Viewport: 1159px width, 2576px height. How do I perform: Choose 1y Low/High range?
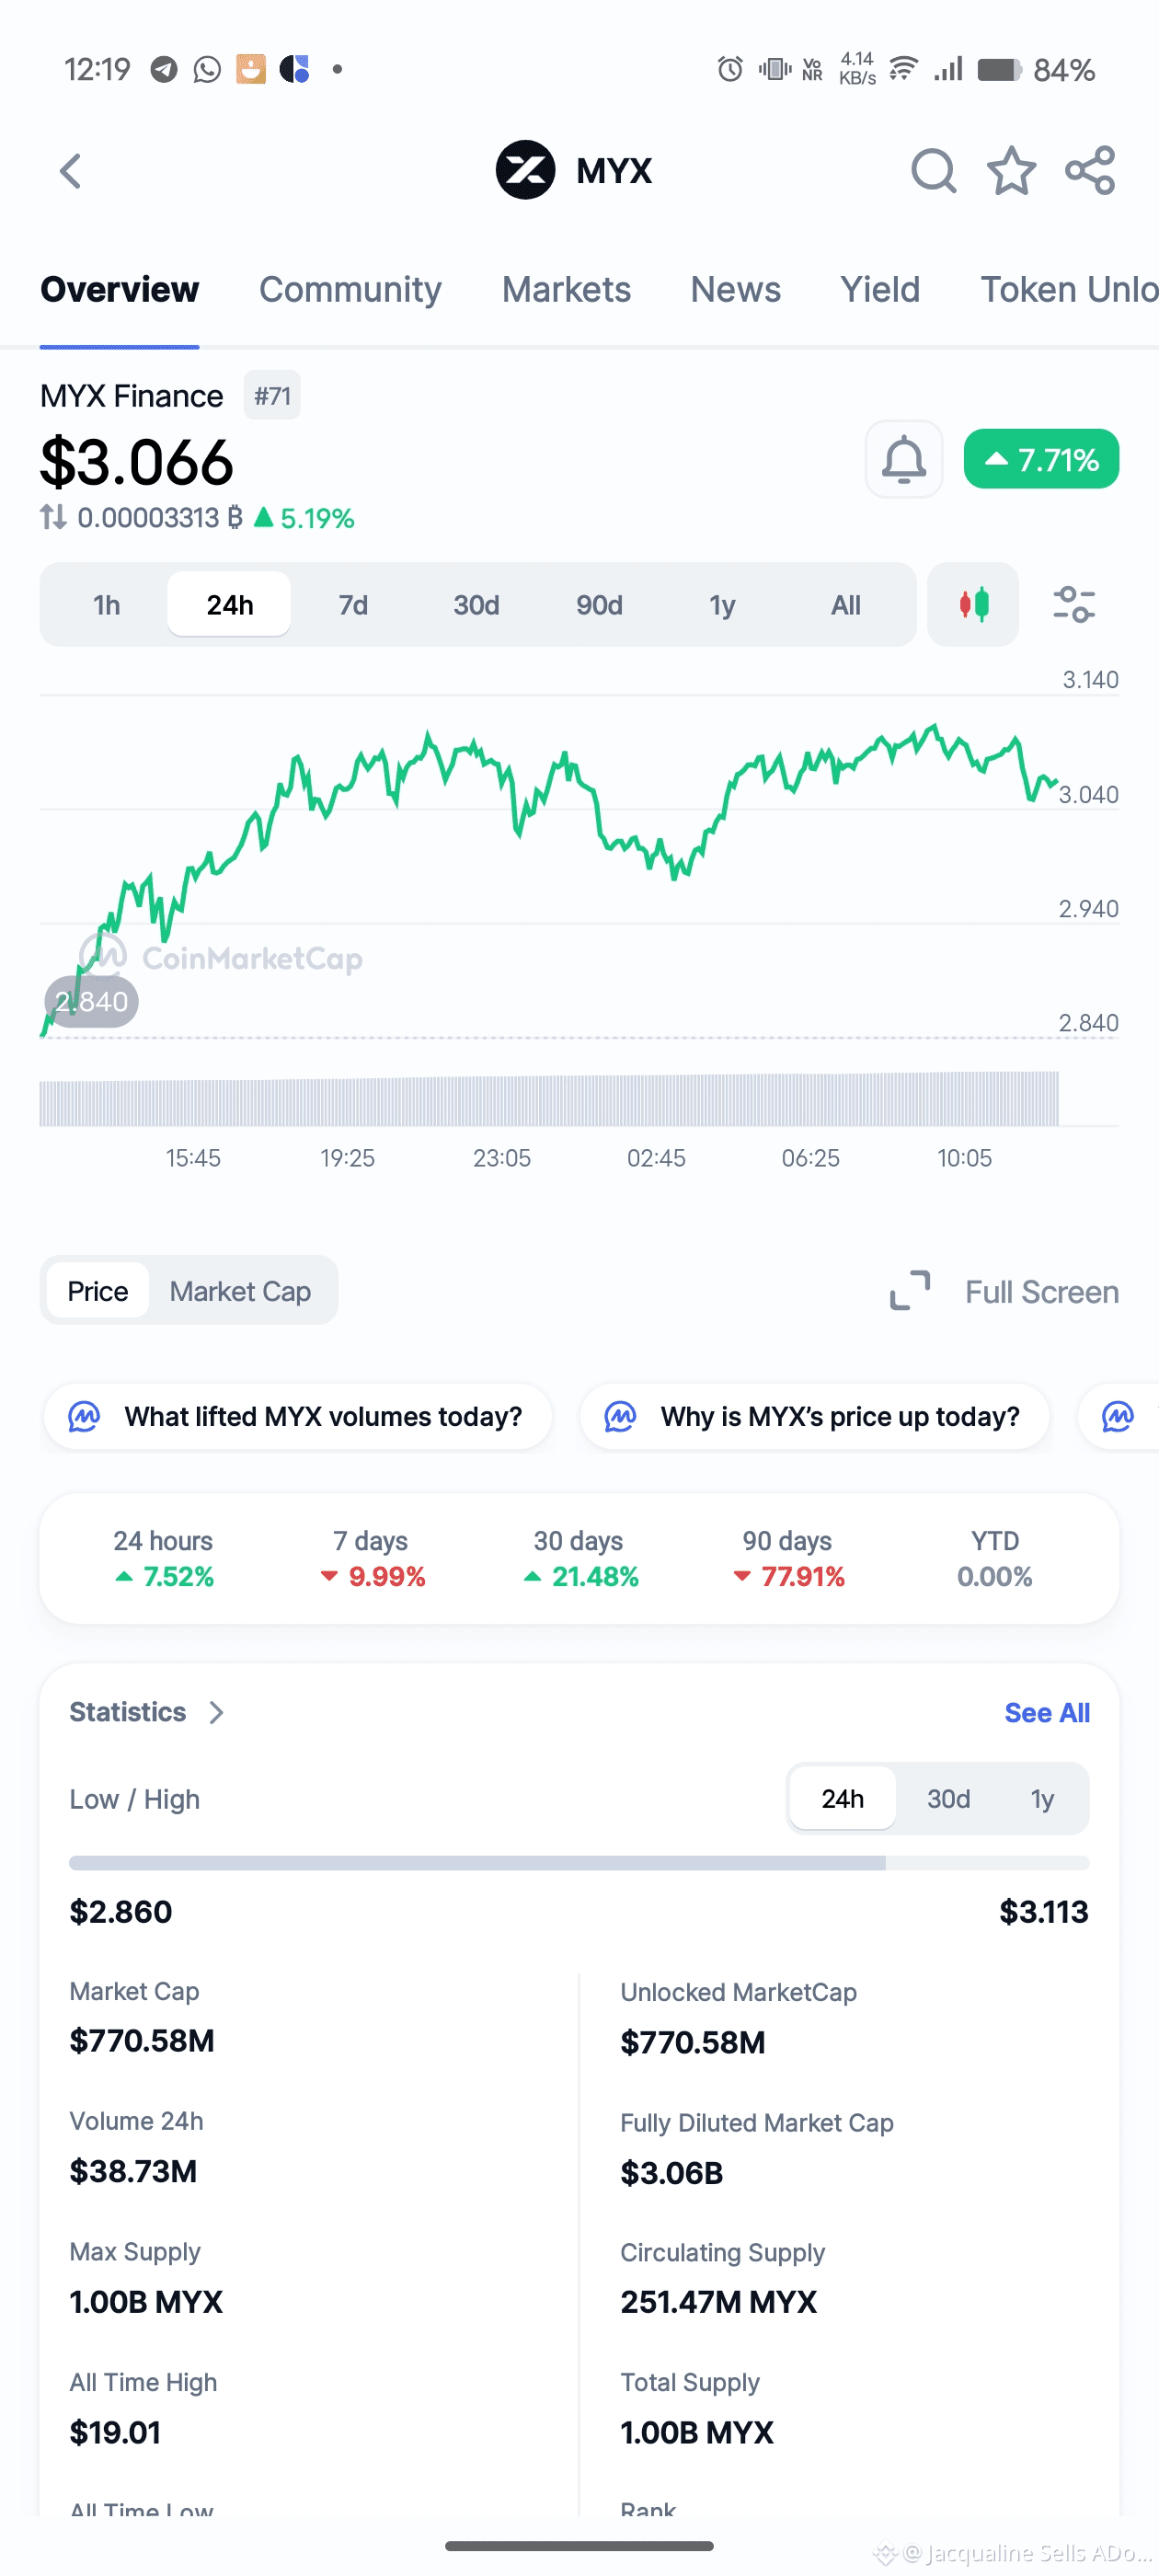point(1042,1799)
